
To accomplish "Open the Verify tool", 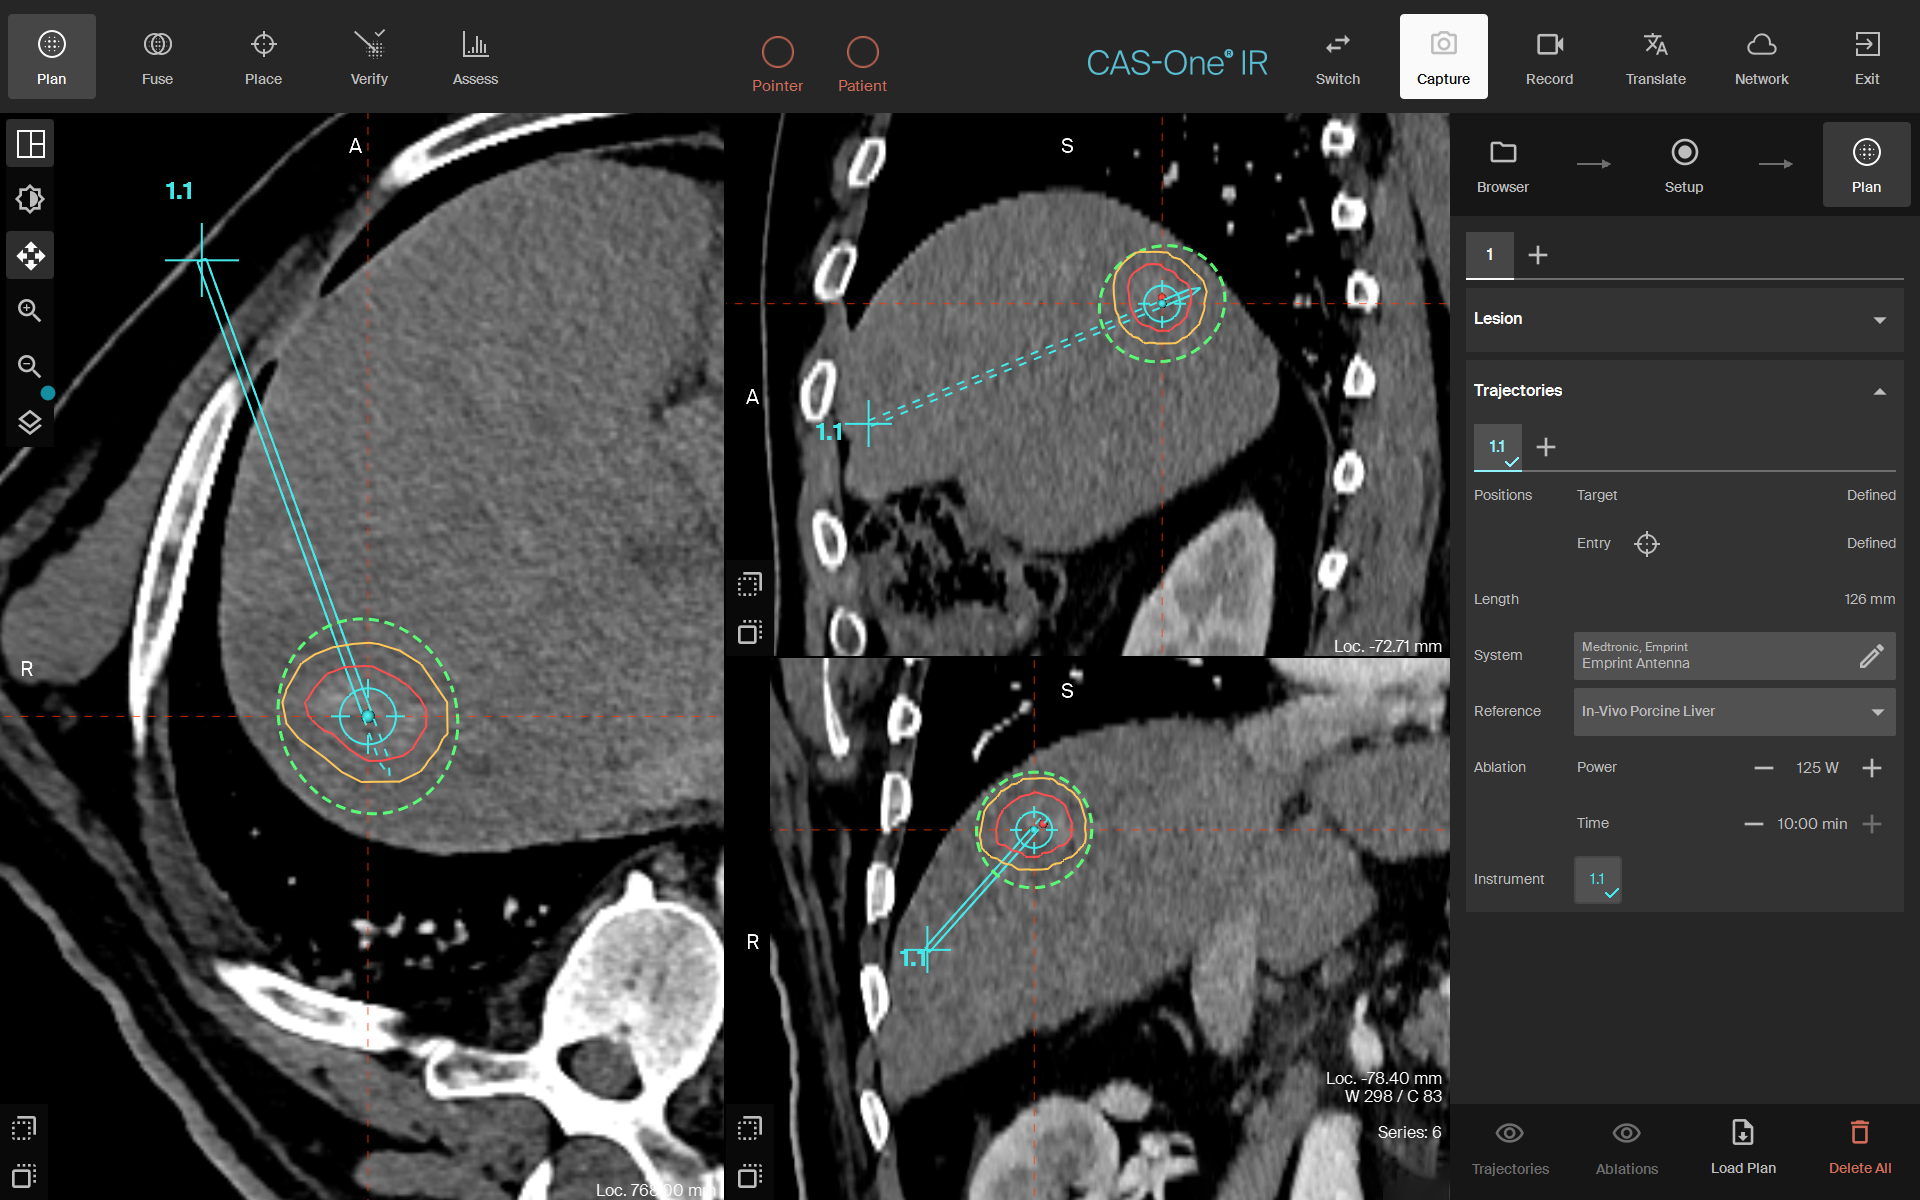I will pyautogui.click(x=369, y=57).
